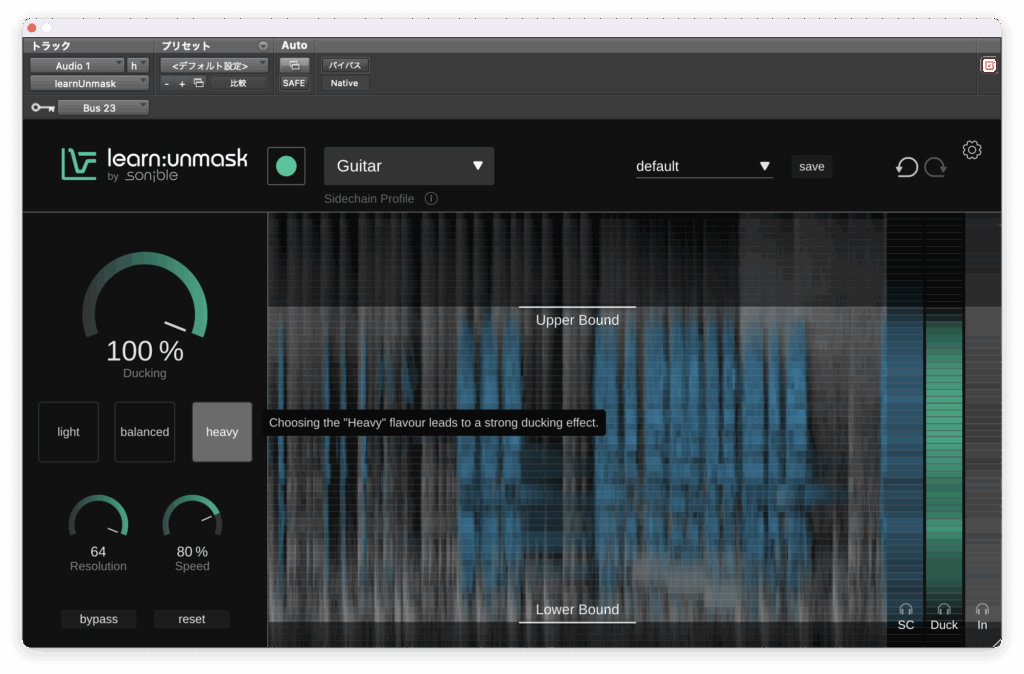Redo change with redo arrow
The width and height of the screenshot is (1024, 674).
(935, 167)
